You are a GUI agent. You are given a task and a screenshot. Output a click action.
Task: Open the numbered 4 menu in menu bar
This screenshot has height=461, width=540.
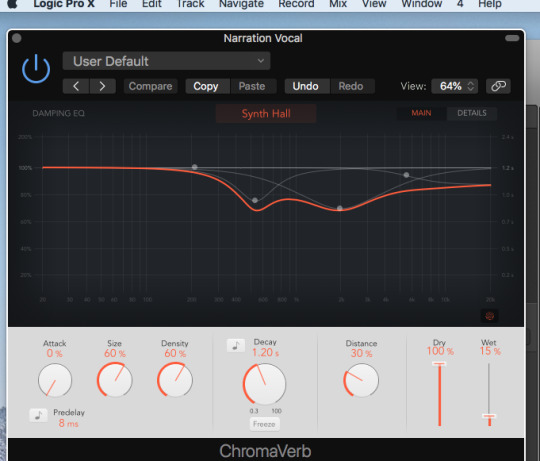[x=460, y=4]
